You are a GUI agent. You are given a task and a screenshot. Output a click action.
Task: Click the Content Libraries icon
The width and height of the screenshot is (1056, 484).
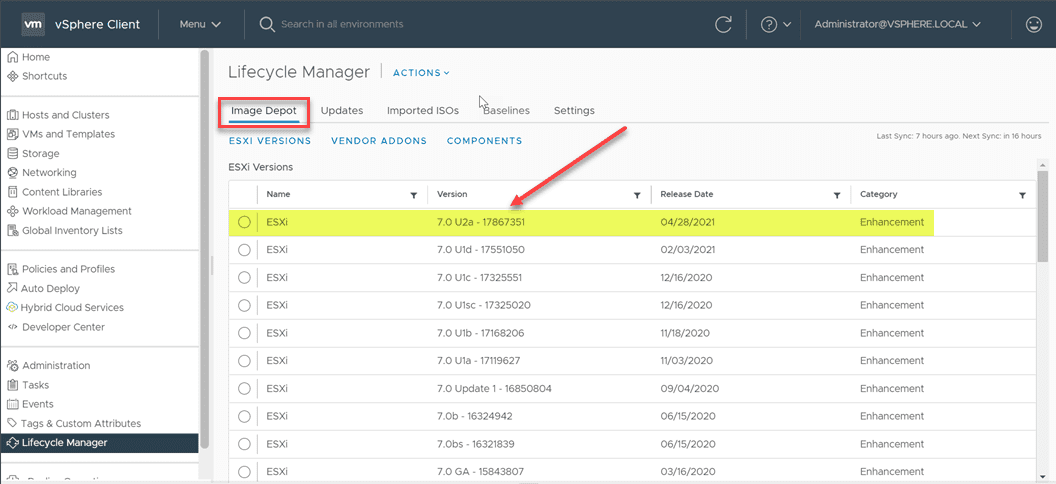point(12,192)
